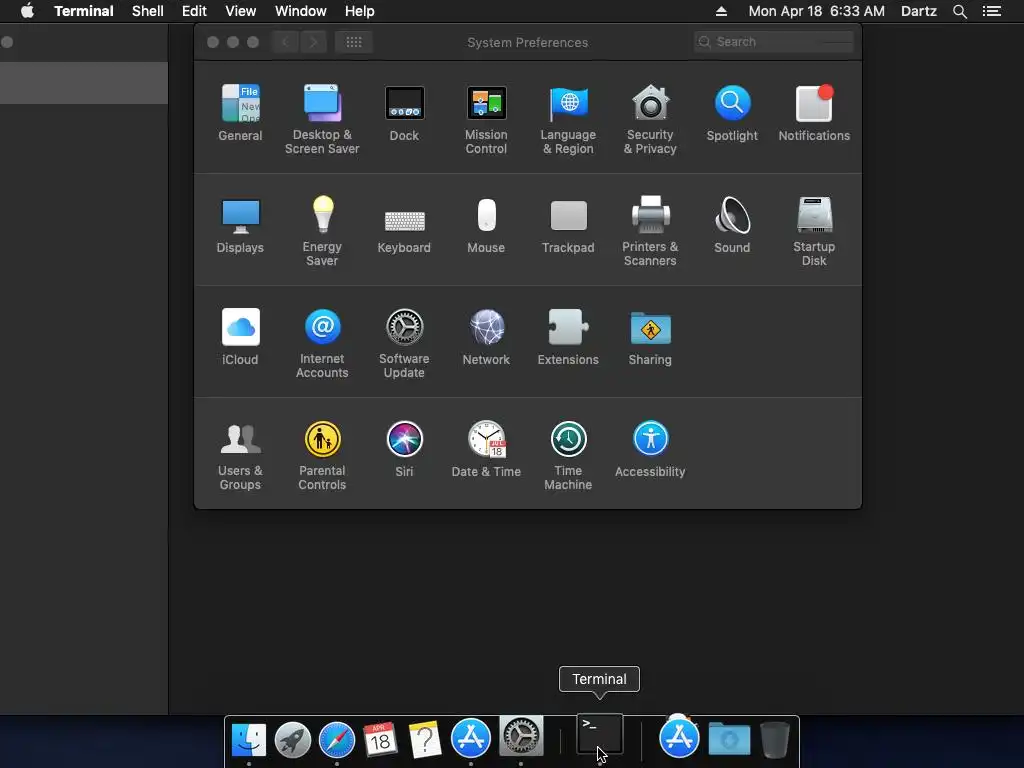1024x768 pixels.
Task: Click System Preferences gear in the Dock
Action: (520, 735)
